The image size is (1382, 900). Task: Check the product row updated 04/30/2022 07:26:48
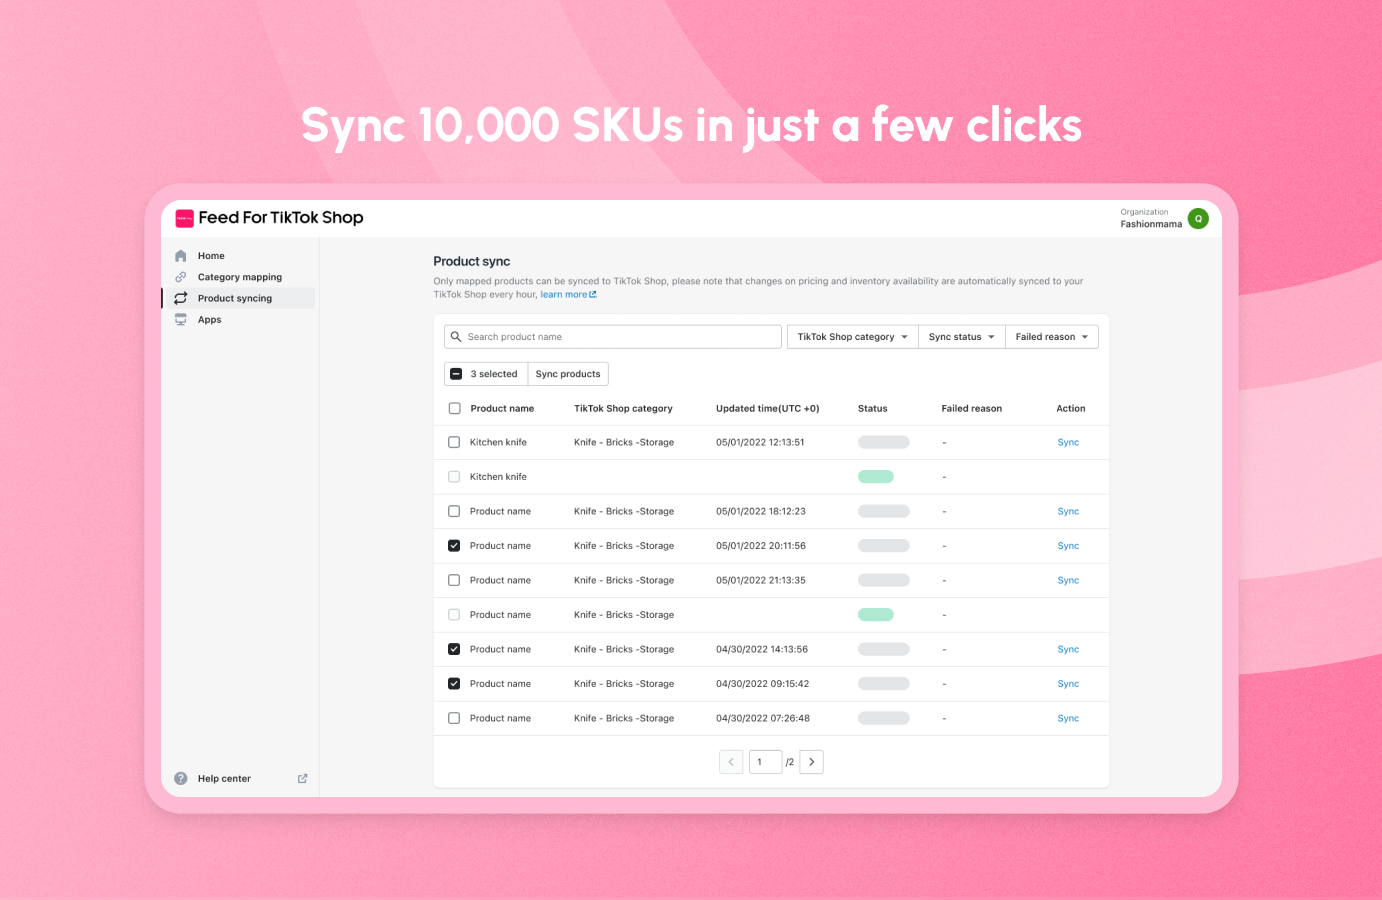point(454,718)
